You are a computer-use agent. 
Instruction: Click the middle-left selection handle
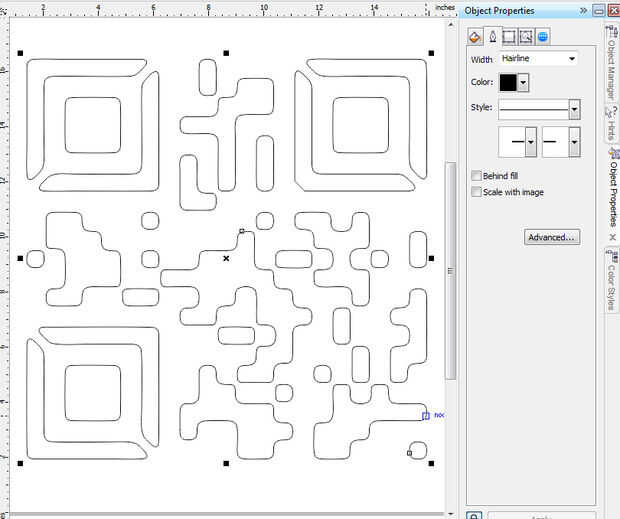pos(21,258)
